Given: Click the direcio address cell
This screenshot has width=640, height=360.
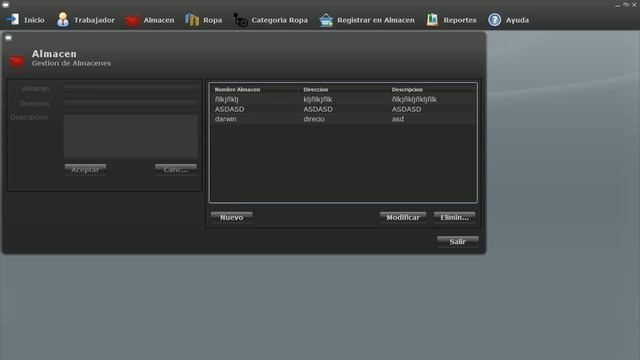Looking at the screenshot, I should 314,119.
